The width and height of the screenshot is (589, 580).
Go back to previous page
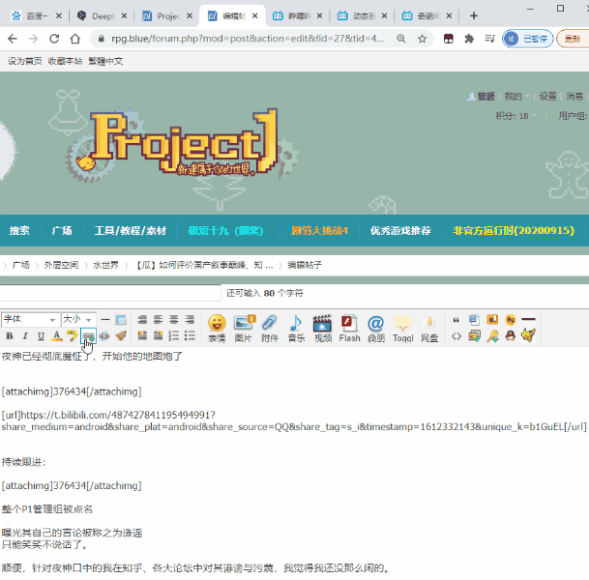tap(12, 39)
